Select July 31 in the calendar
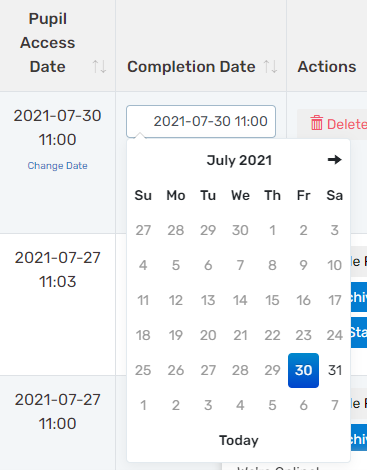Image resolution: width=367 pixels, height=470 pixels. [x=335, y=370]
